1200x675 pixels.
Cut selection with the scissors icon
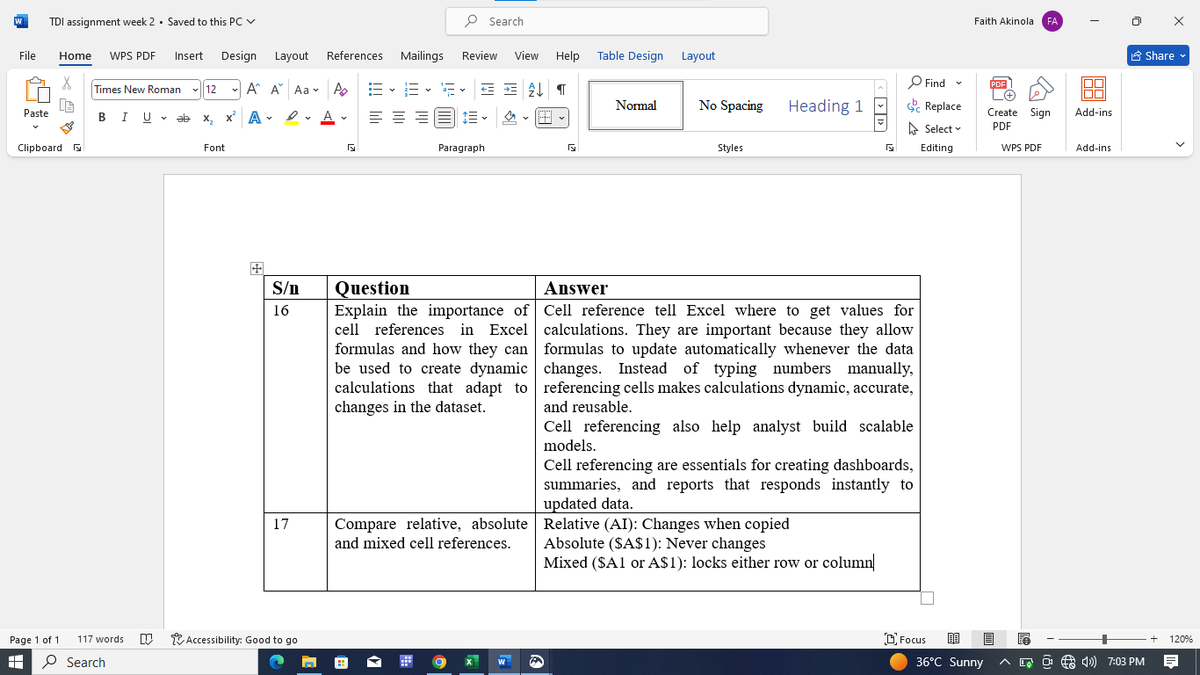click(x=68, y=85)
